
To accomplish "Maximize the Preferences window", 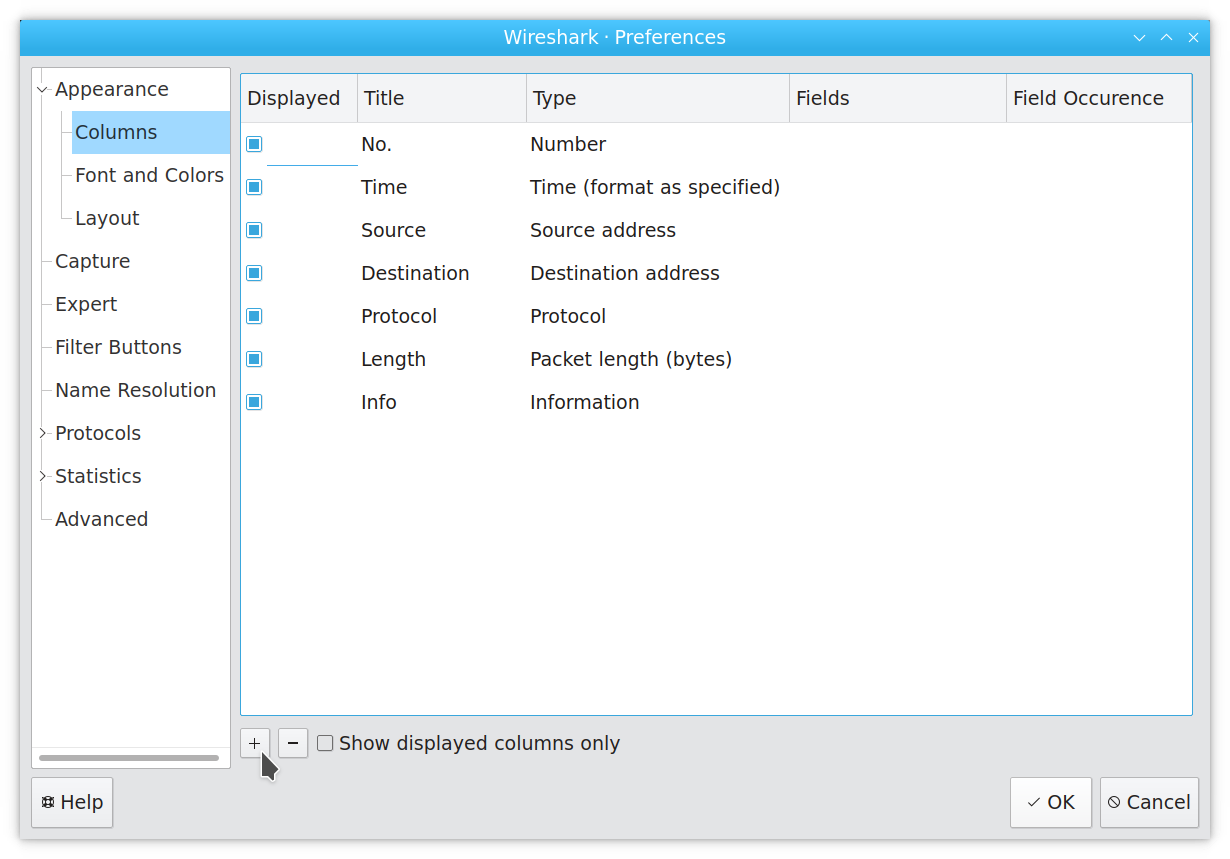I will (x=1166, y=37).
